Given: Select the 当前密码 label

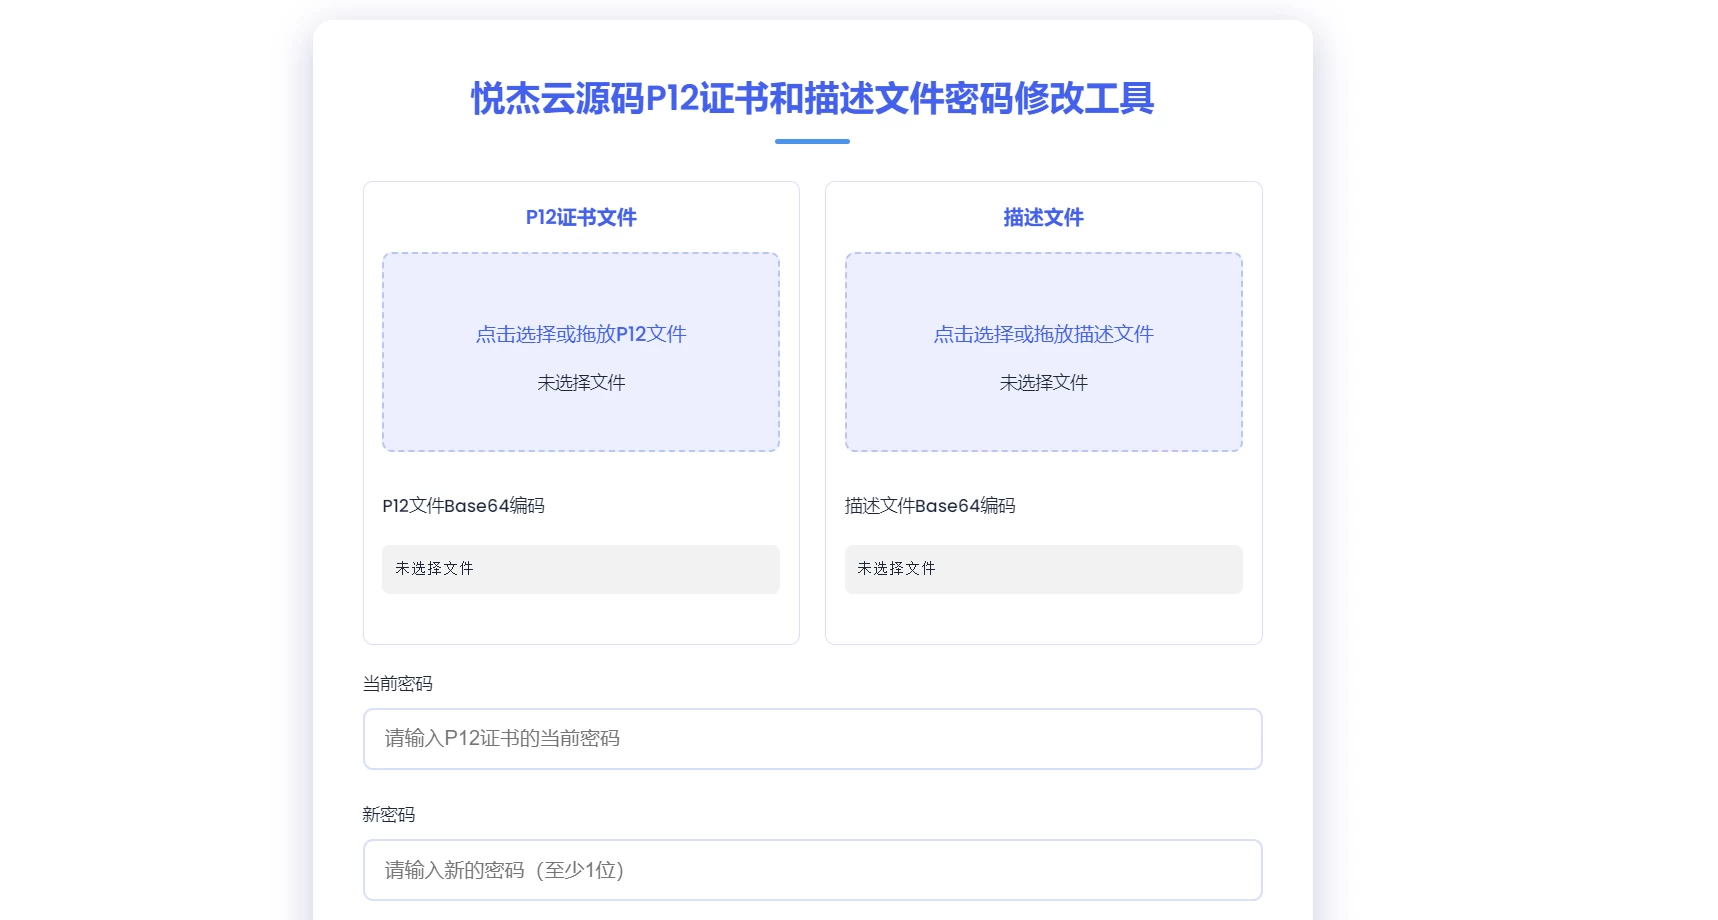Looking at the screenshot, I should 398,683.
